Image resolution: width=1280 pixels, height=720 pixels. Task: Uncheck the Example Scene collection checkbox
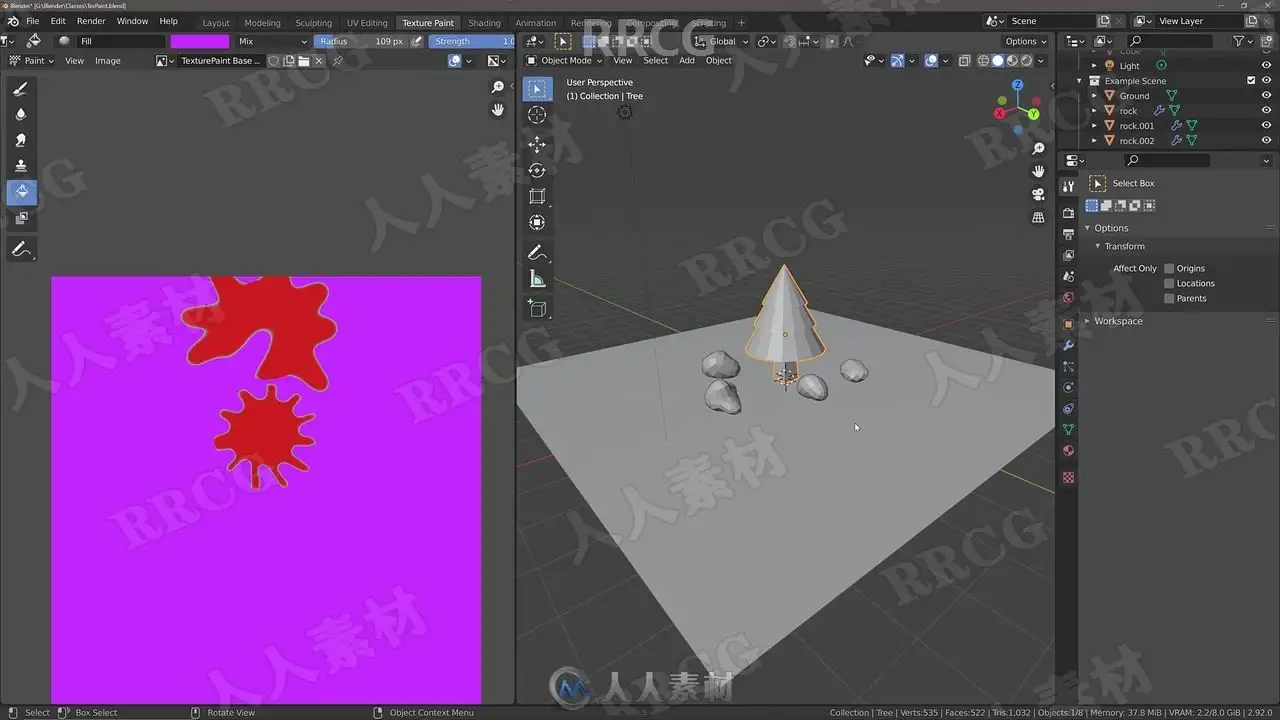1251,81
